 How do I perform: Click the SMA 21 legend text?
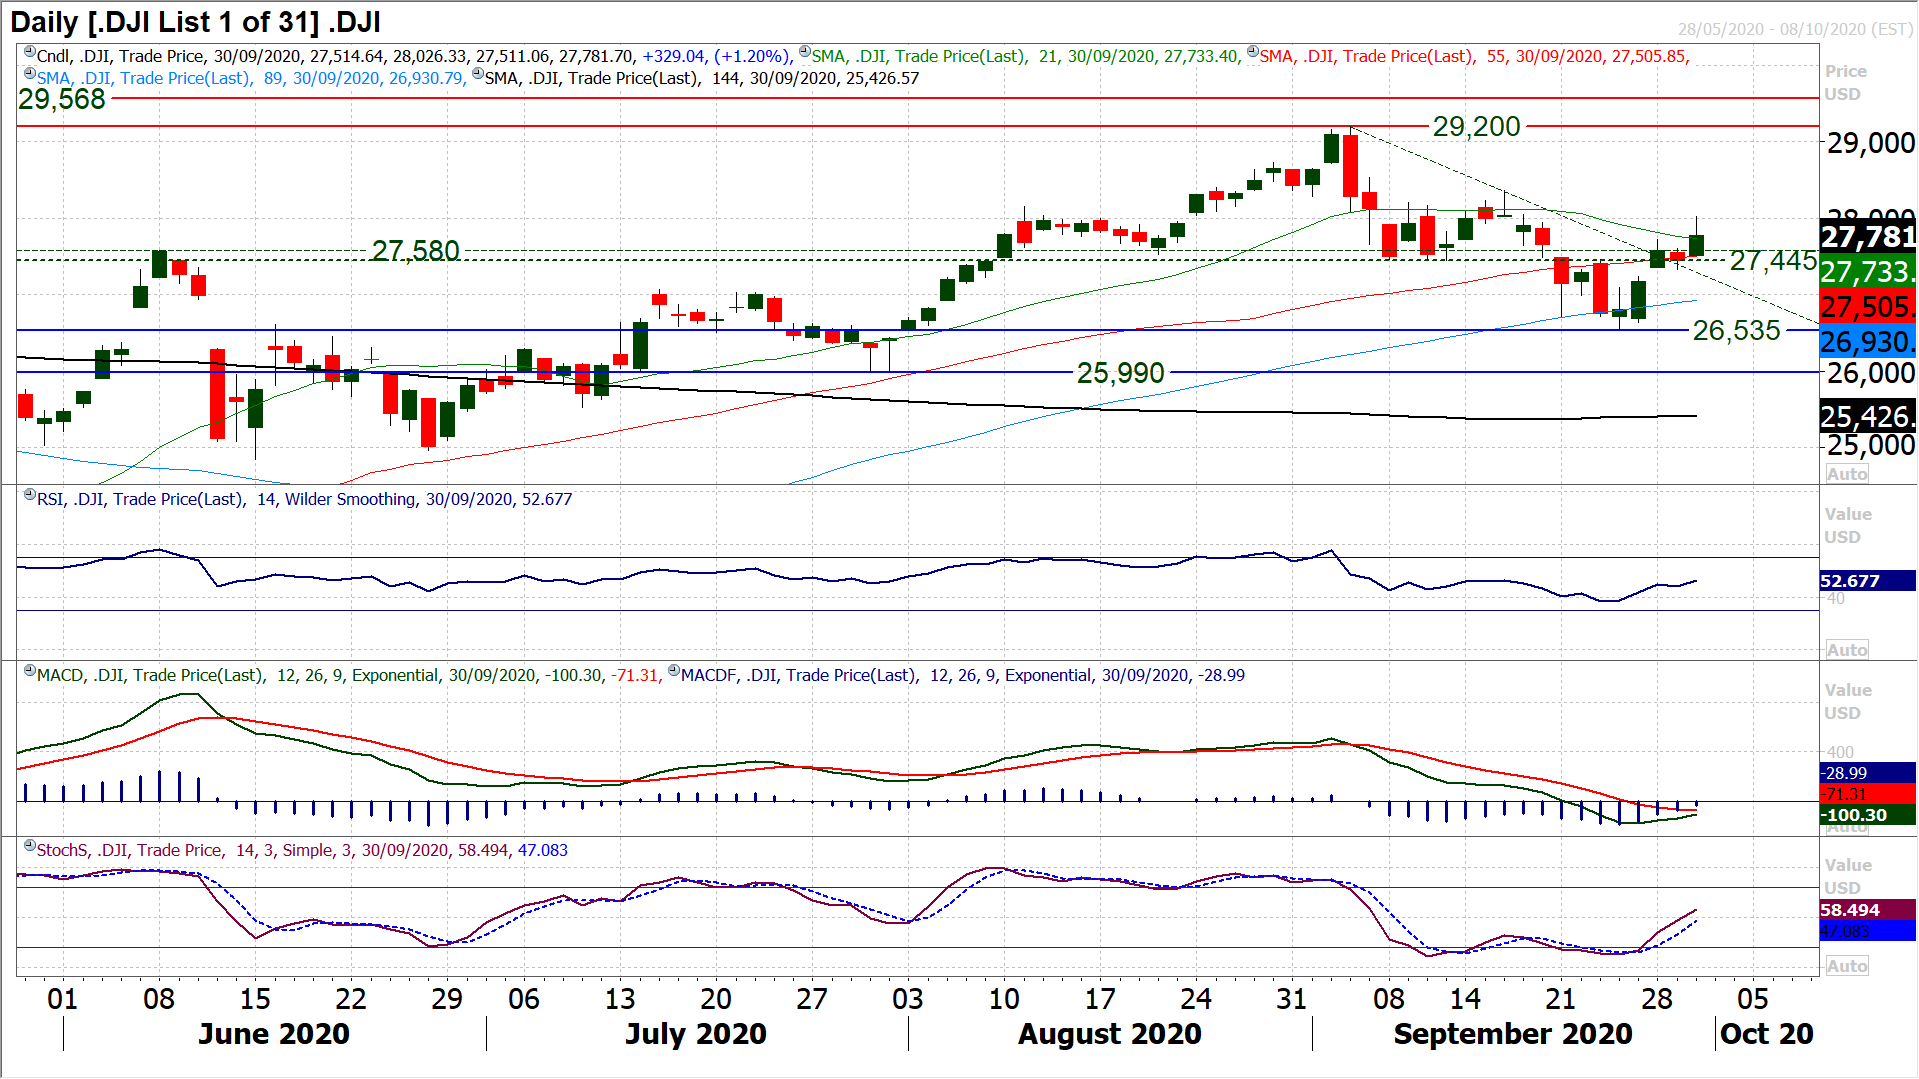pos(1027,56)
